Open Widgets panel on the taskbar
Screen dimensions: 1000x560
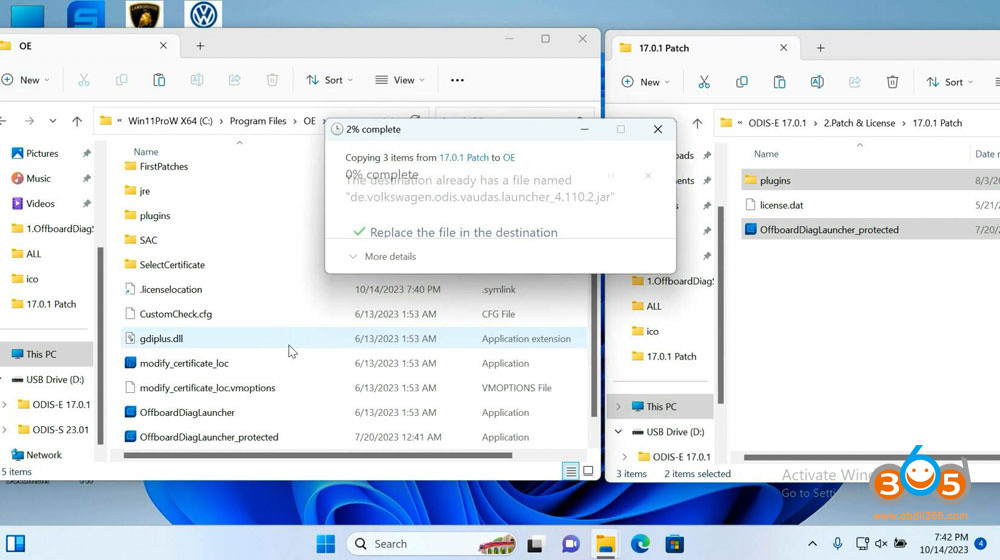(15, 543)
